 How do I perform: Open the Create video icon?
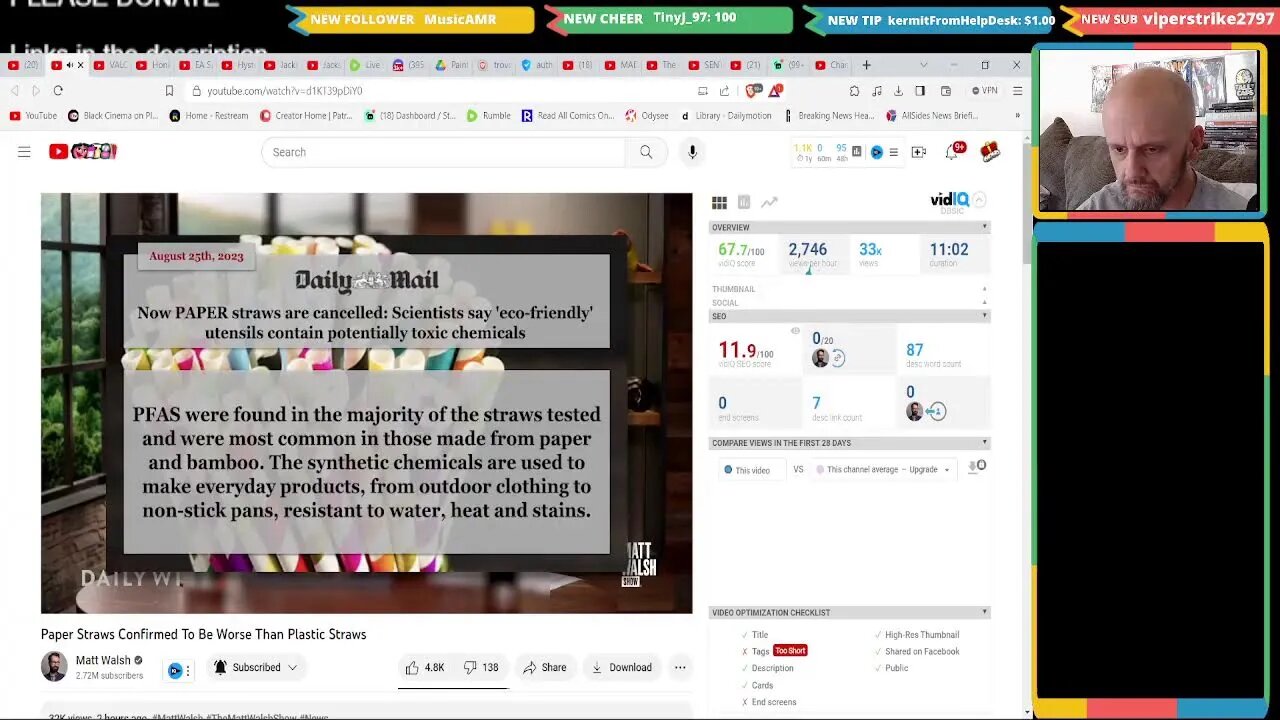918,152
